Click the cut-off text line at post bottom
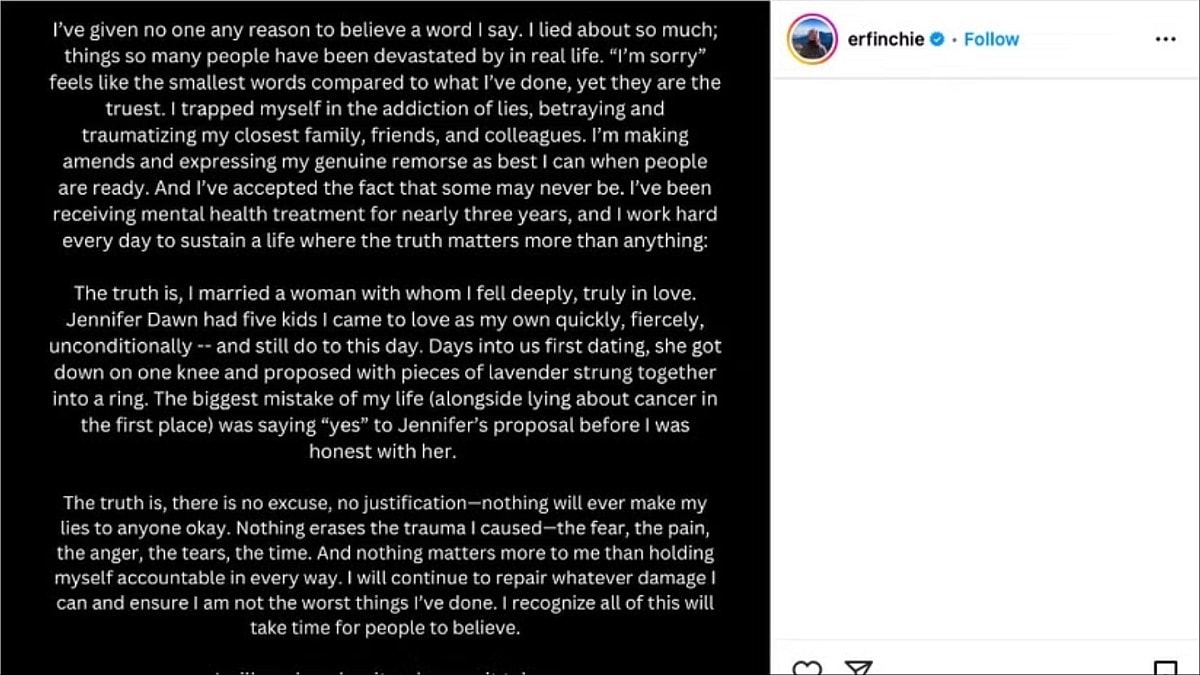Screen dimensions: 1200x675 point(385,670)
